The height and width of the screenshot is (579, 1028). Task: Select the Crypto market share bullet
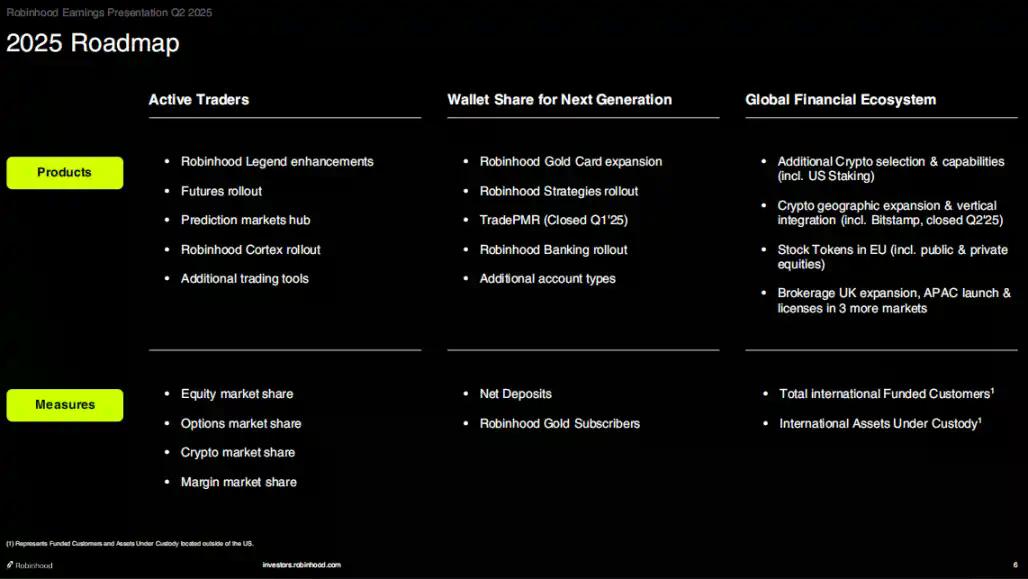pyautogui.click(x=238, y=452)
